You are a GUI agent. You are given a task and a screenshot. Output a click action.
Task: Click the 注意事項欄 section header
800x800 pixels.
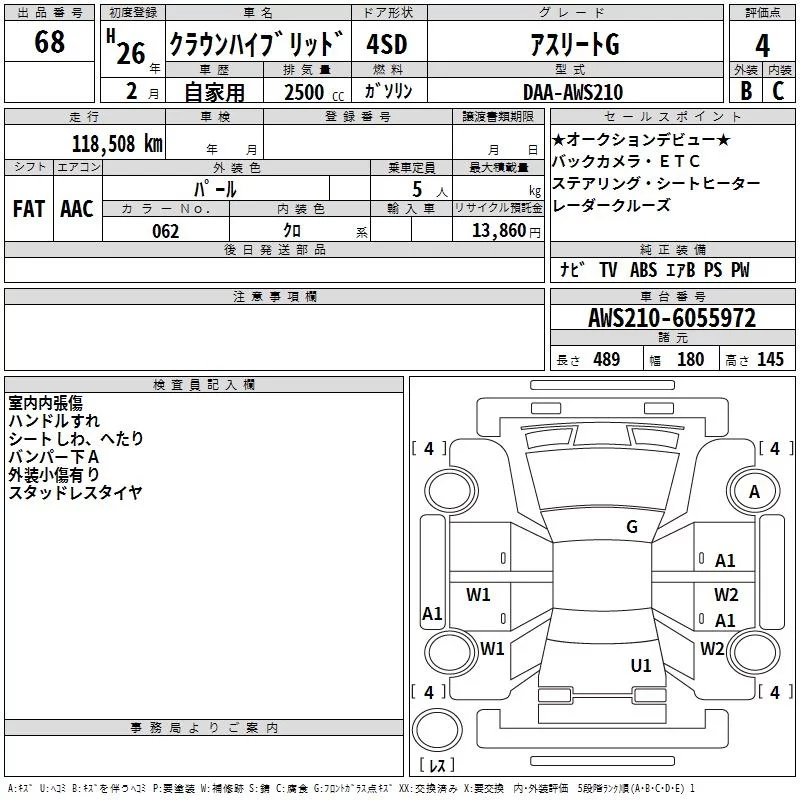(274, 296)
